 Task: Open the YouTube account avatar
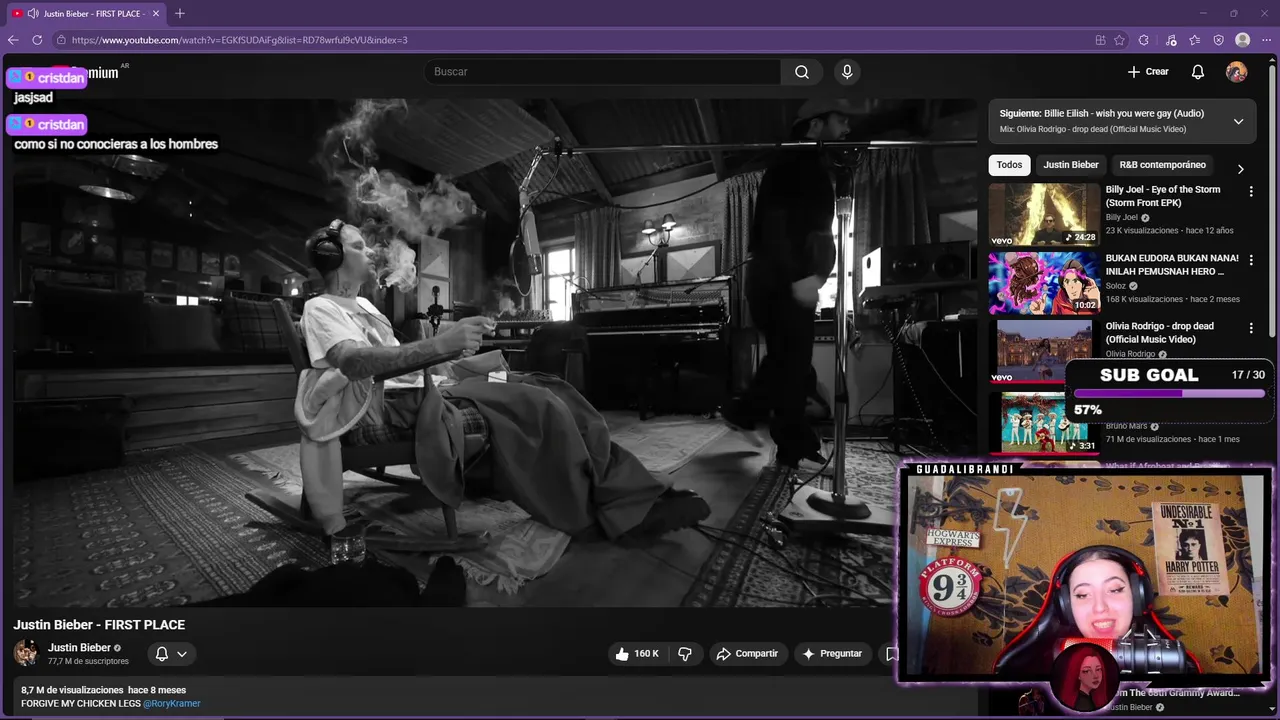(x=1237, y=72)
